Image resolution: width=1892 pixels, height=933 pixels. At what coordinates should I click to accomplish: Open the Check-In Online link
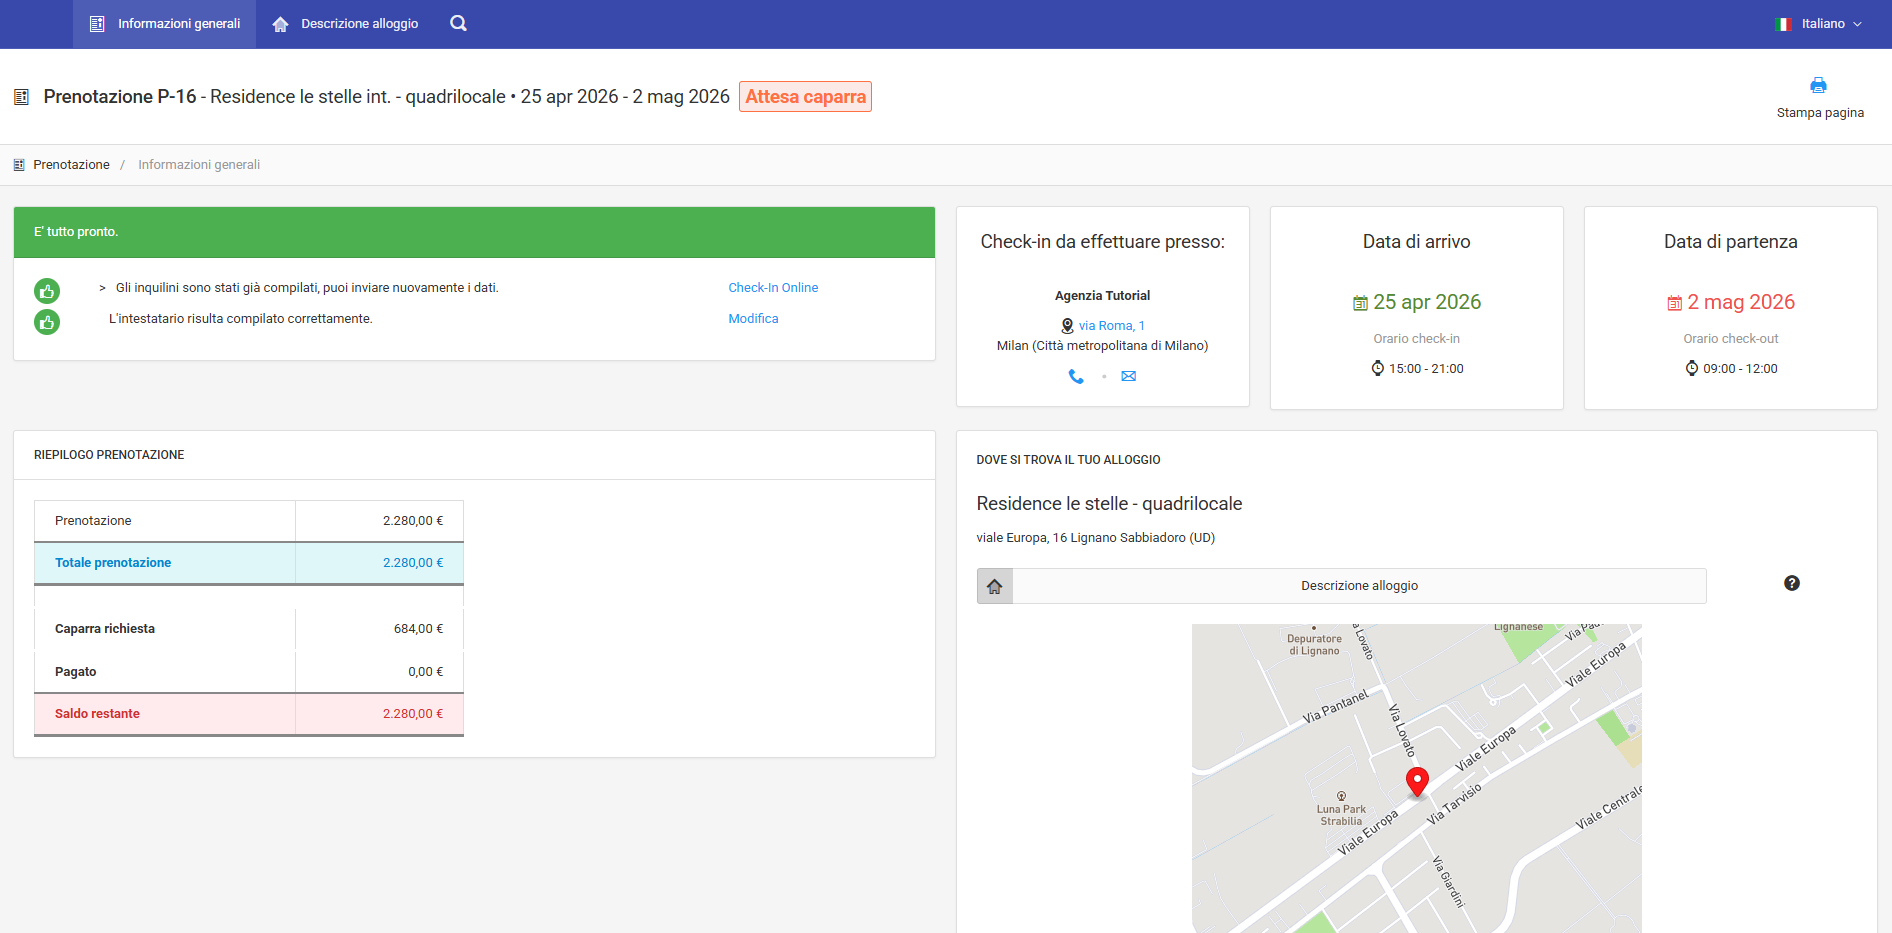pos(772,288)
